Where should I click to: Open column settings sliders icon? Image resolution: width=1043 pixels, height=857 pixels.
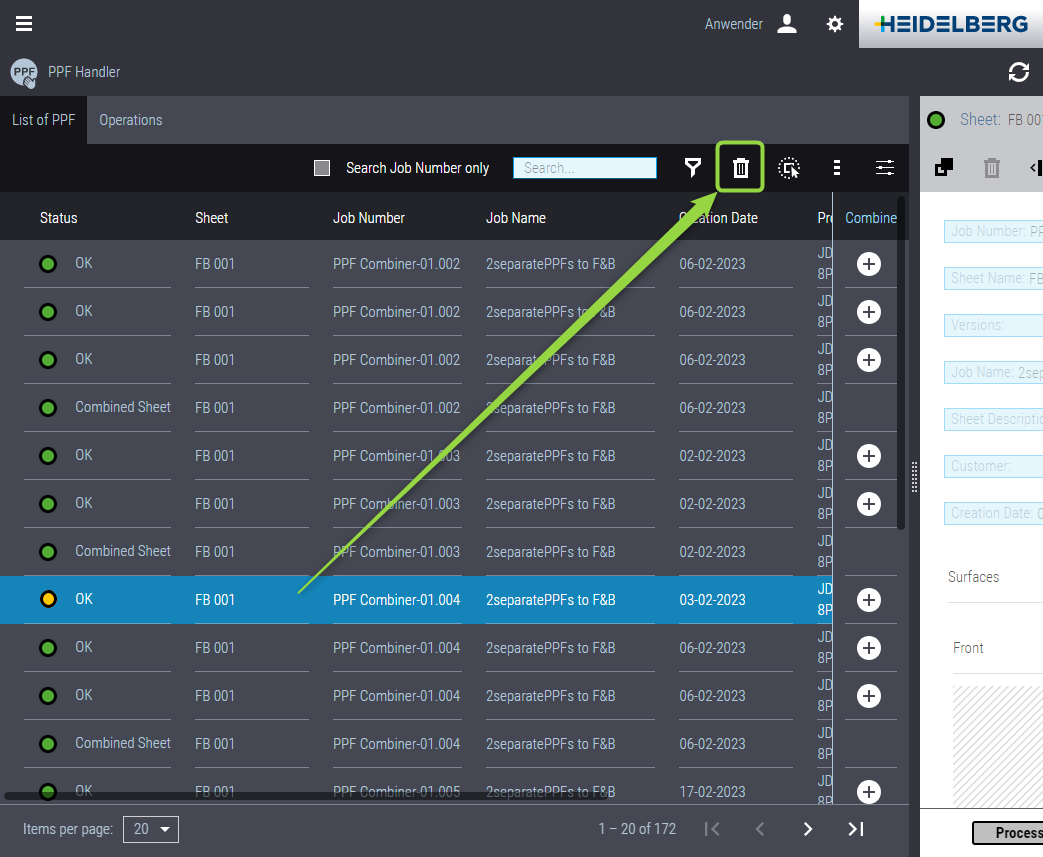click(x=885, y=168)
